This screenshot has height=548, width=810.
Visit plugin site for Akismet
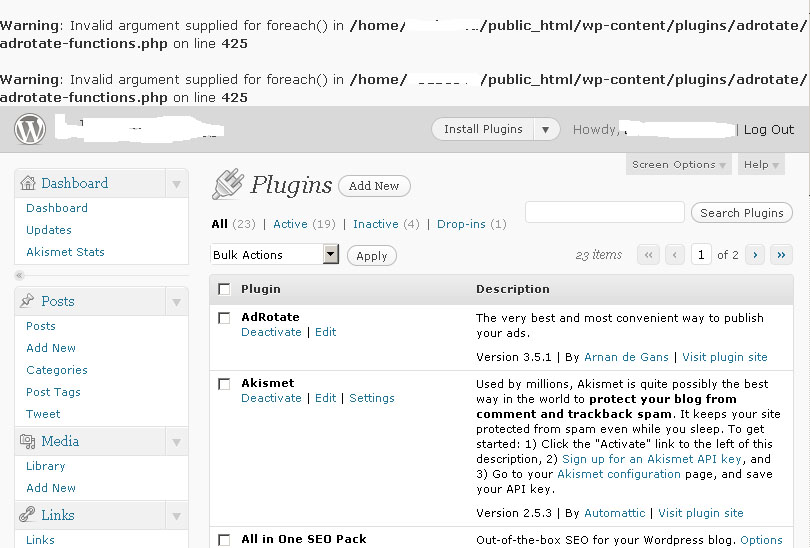(700, 513)
